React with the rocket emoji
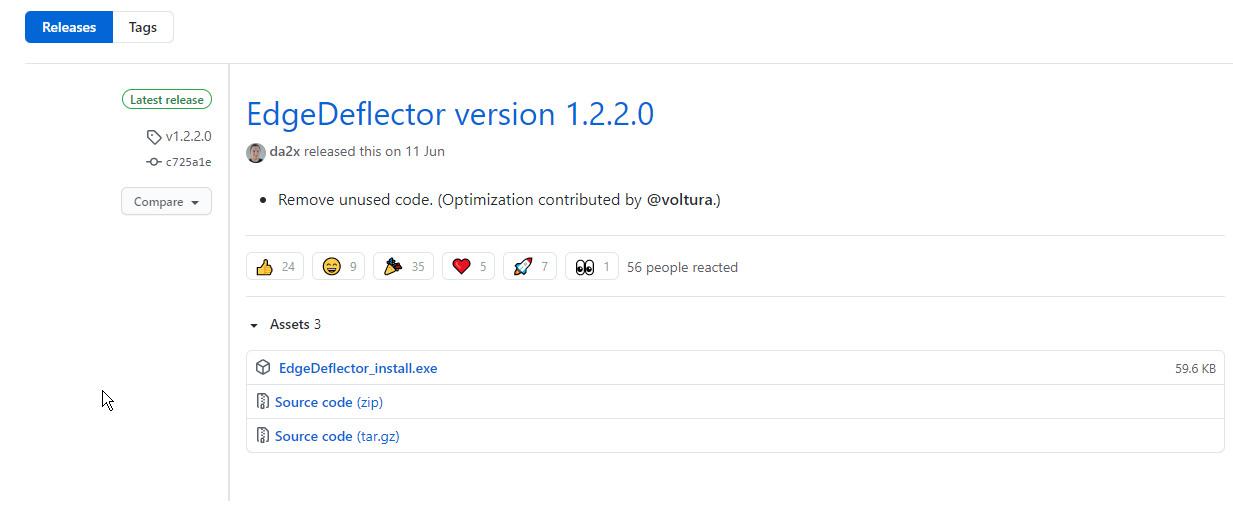Screen dimensions: 1233x513 (530, 266)
